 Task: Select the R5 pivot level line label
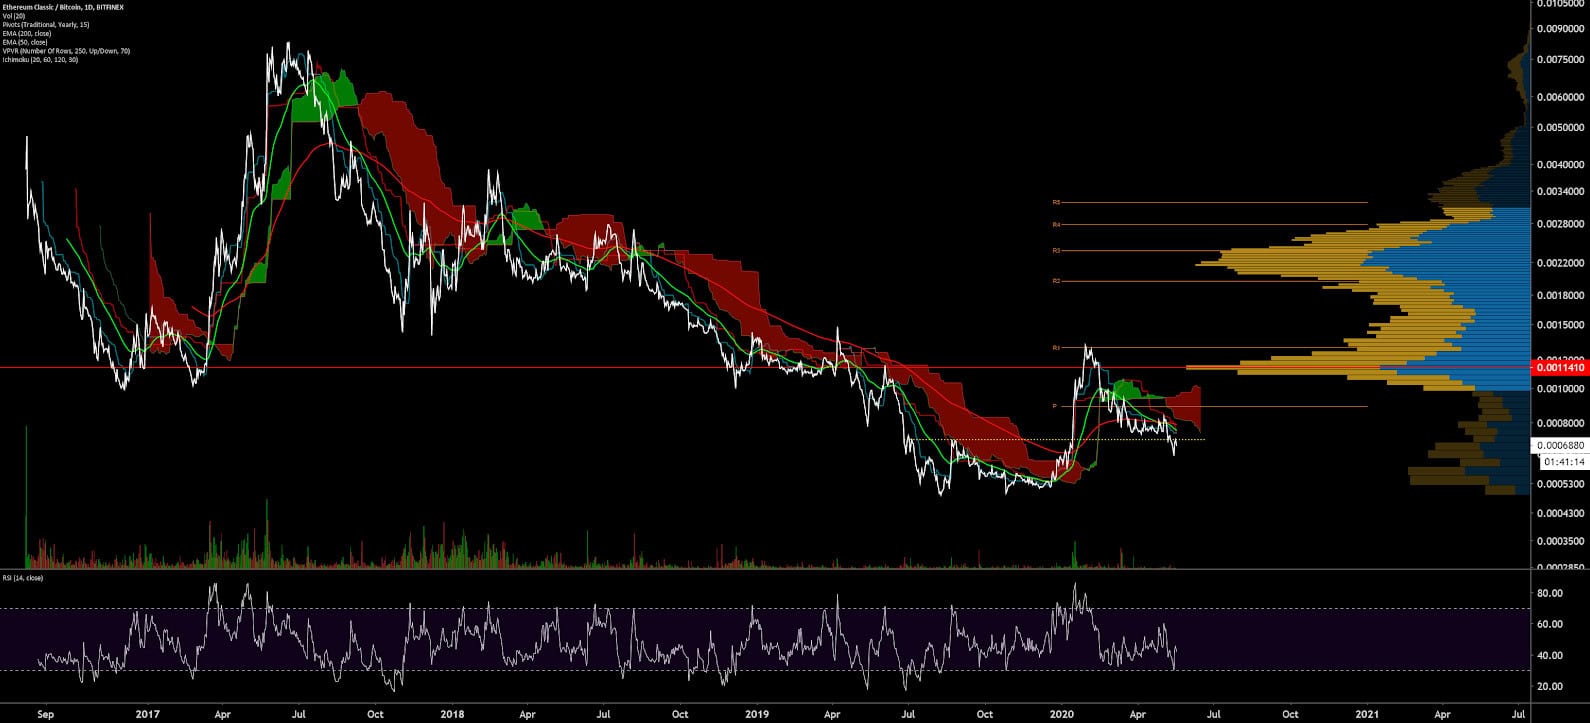(x=1055, y=202)
